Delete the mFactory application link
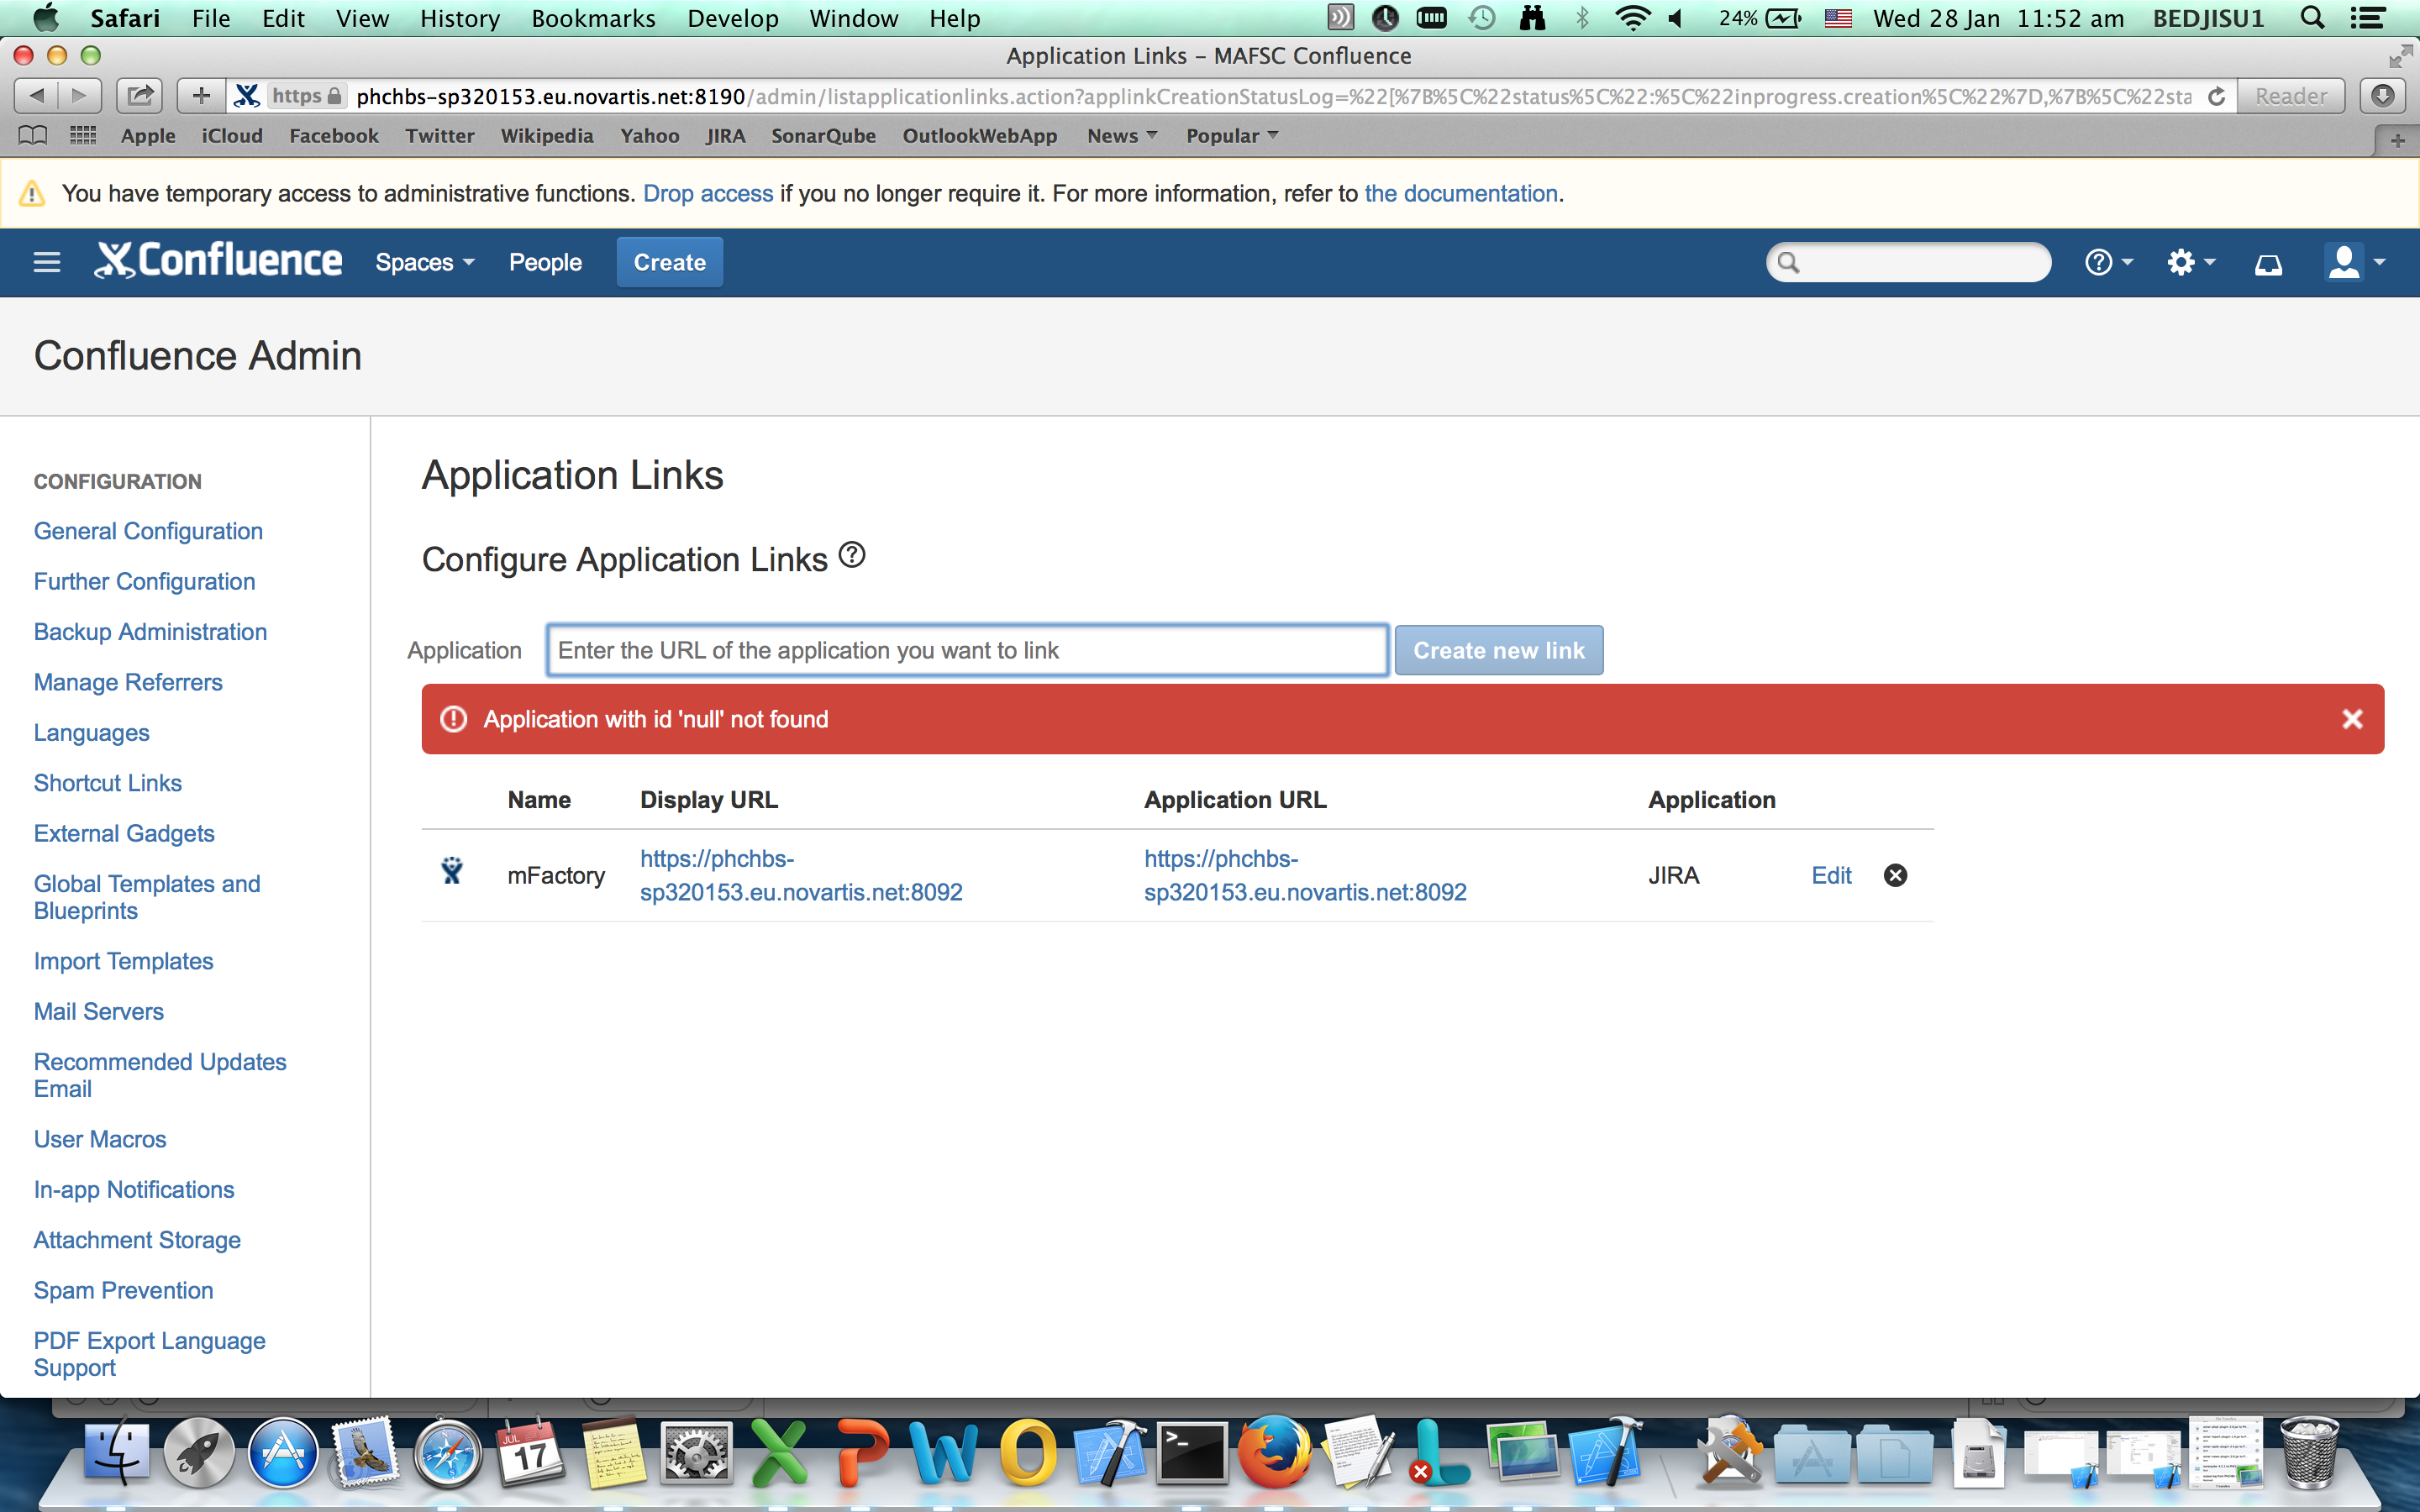 (x=1894, y=875)
